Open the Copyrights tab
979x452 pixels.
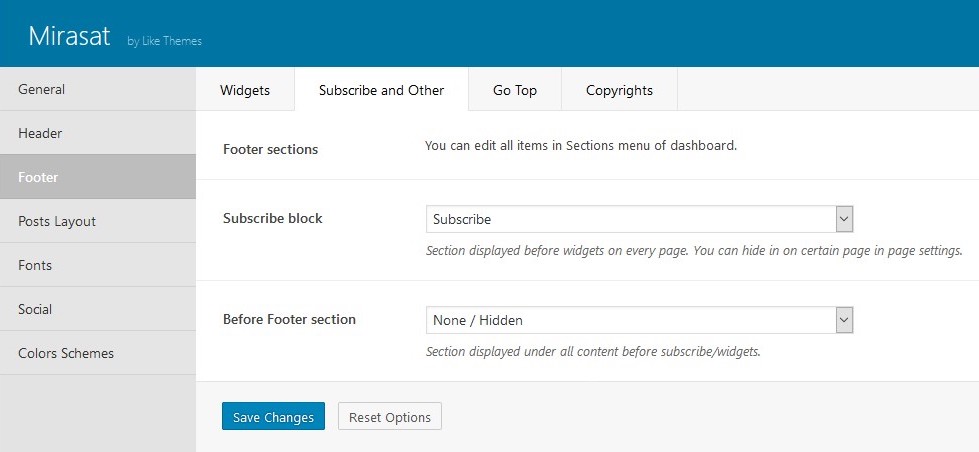(x=619, y=90)
